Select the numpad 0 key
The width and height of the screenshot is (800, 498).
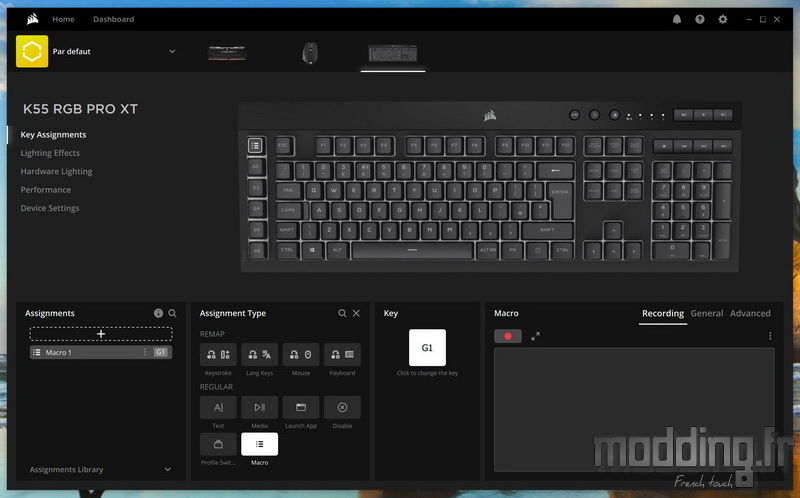click(x=672, y=250)
